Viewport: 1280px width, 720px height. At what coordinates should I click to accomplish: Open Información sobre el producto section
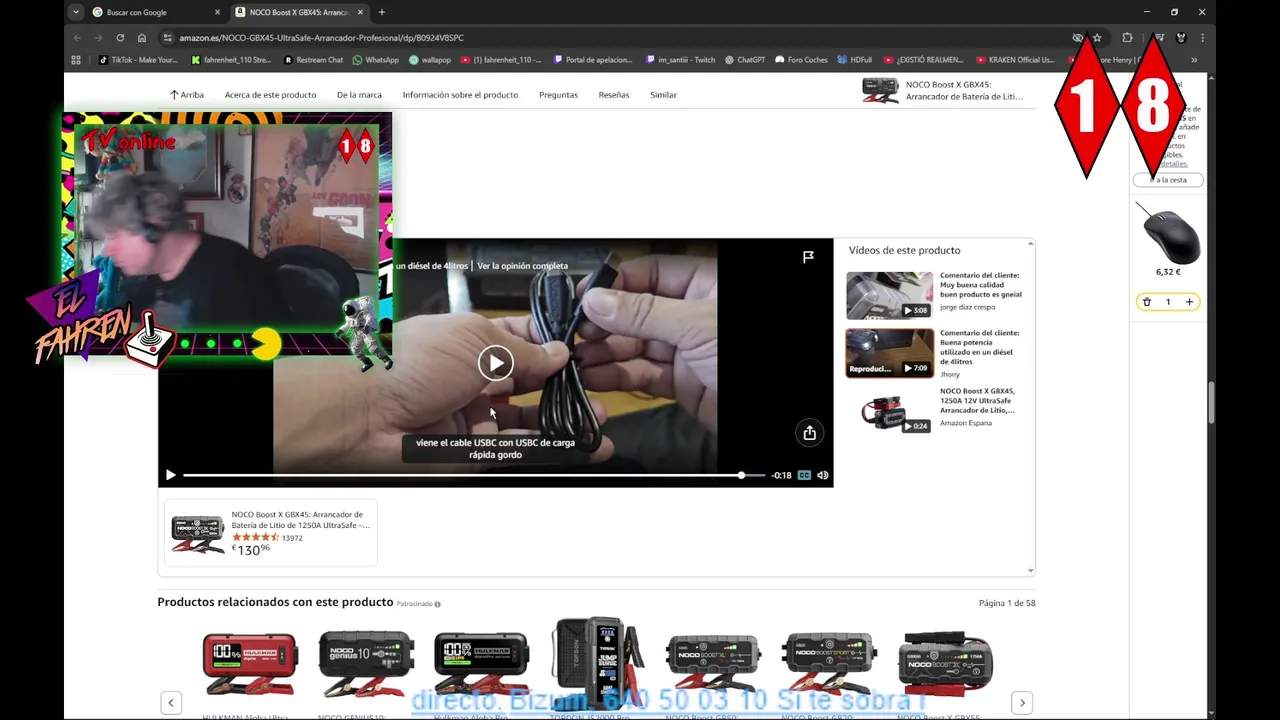pyautogui.click(x=460, y=95)
